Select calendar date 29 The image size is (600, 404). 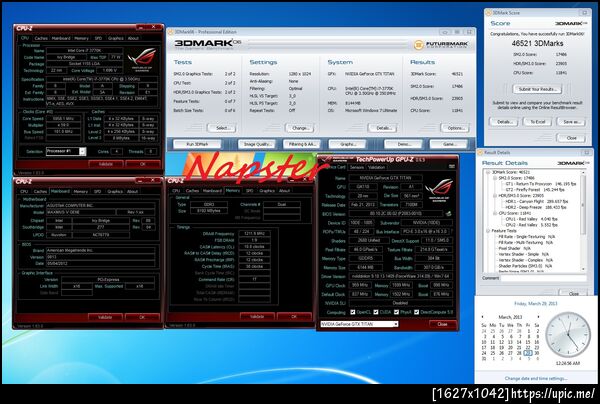(528, 353)
